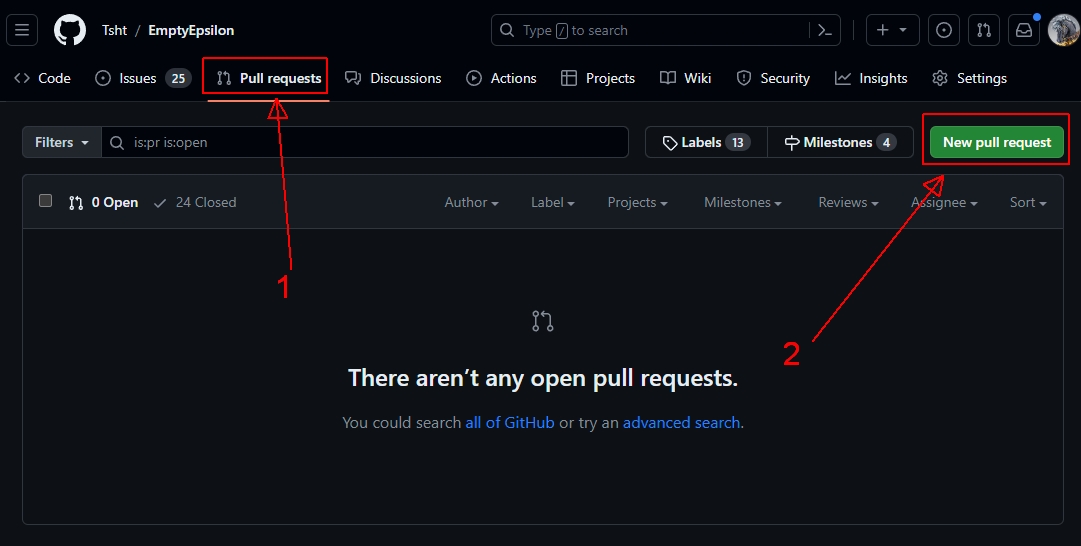Image resolution: width=1081 pixels, height=546 pixels.
Task: Show the 0 Open pull requests
Action: [x=103, y=203]
